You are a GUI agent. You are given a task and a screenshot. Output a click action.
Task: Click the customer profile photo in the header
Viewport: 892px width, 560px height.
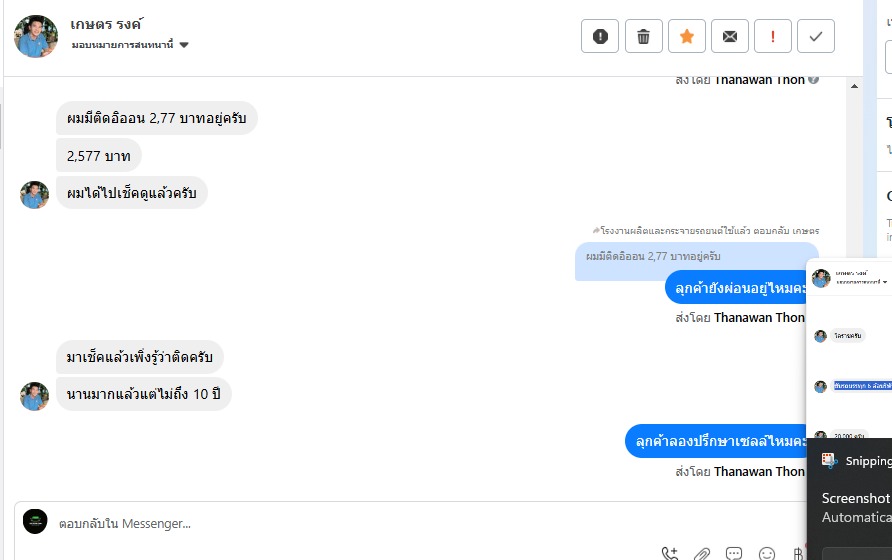tap(36, 36)
